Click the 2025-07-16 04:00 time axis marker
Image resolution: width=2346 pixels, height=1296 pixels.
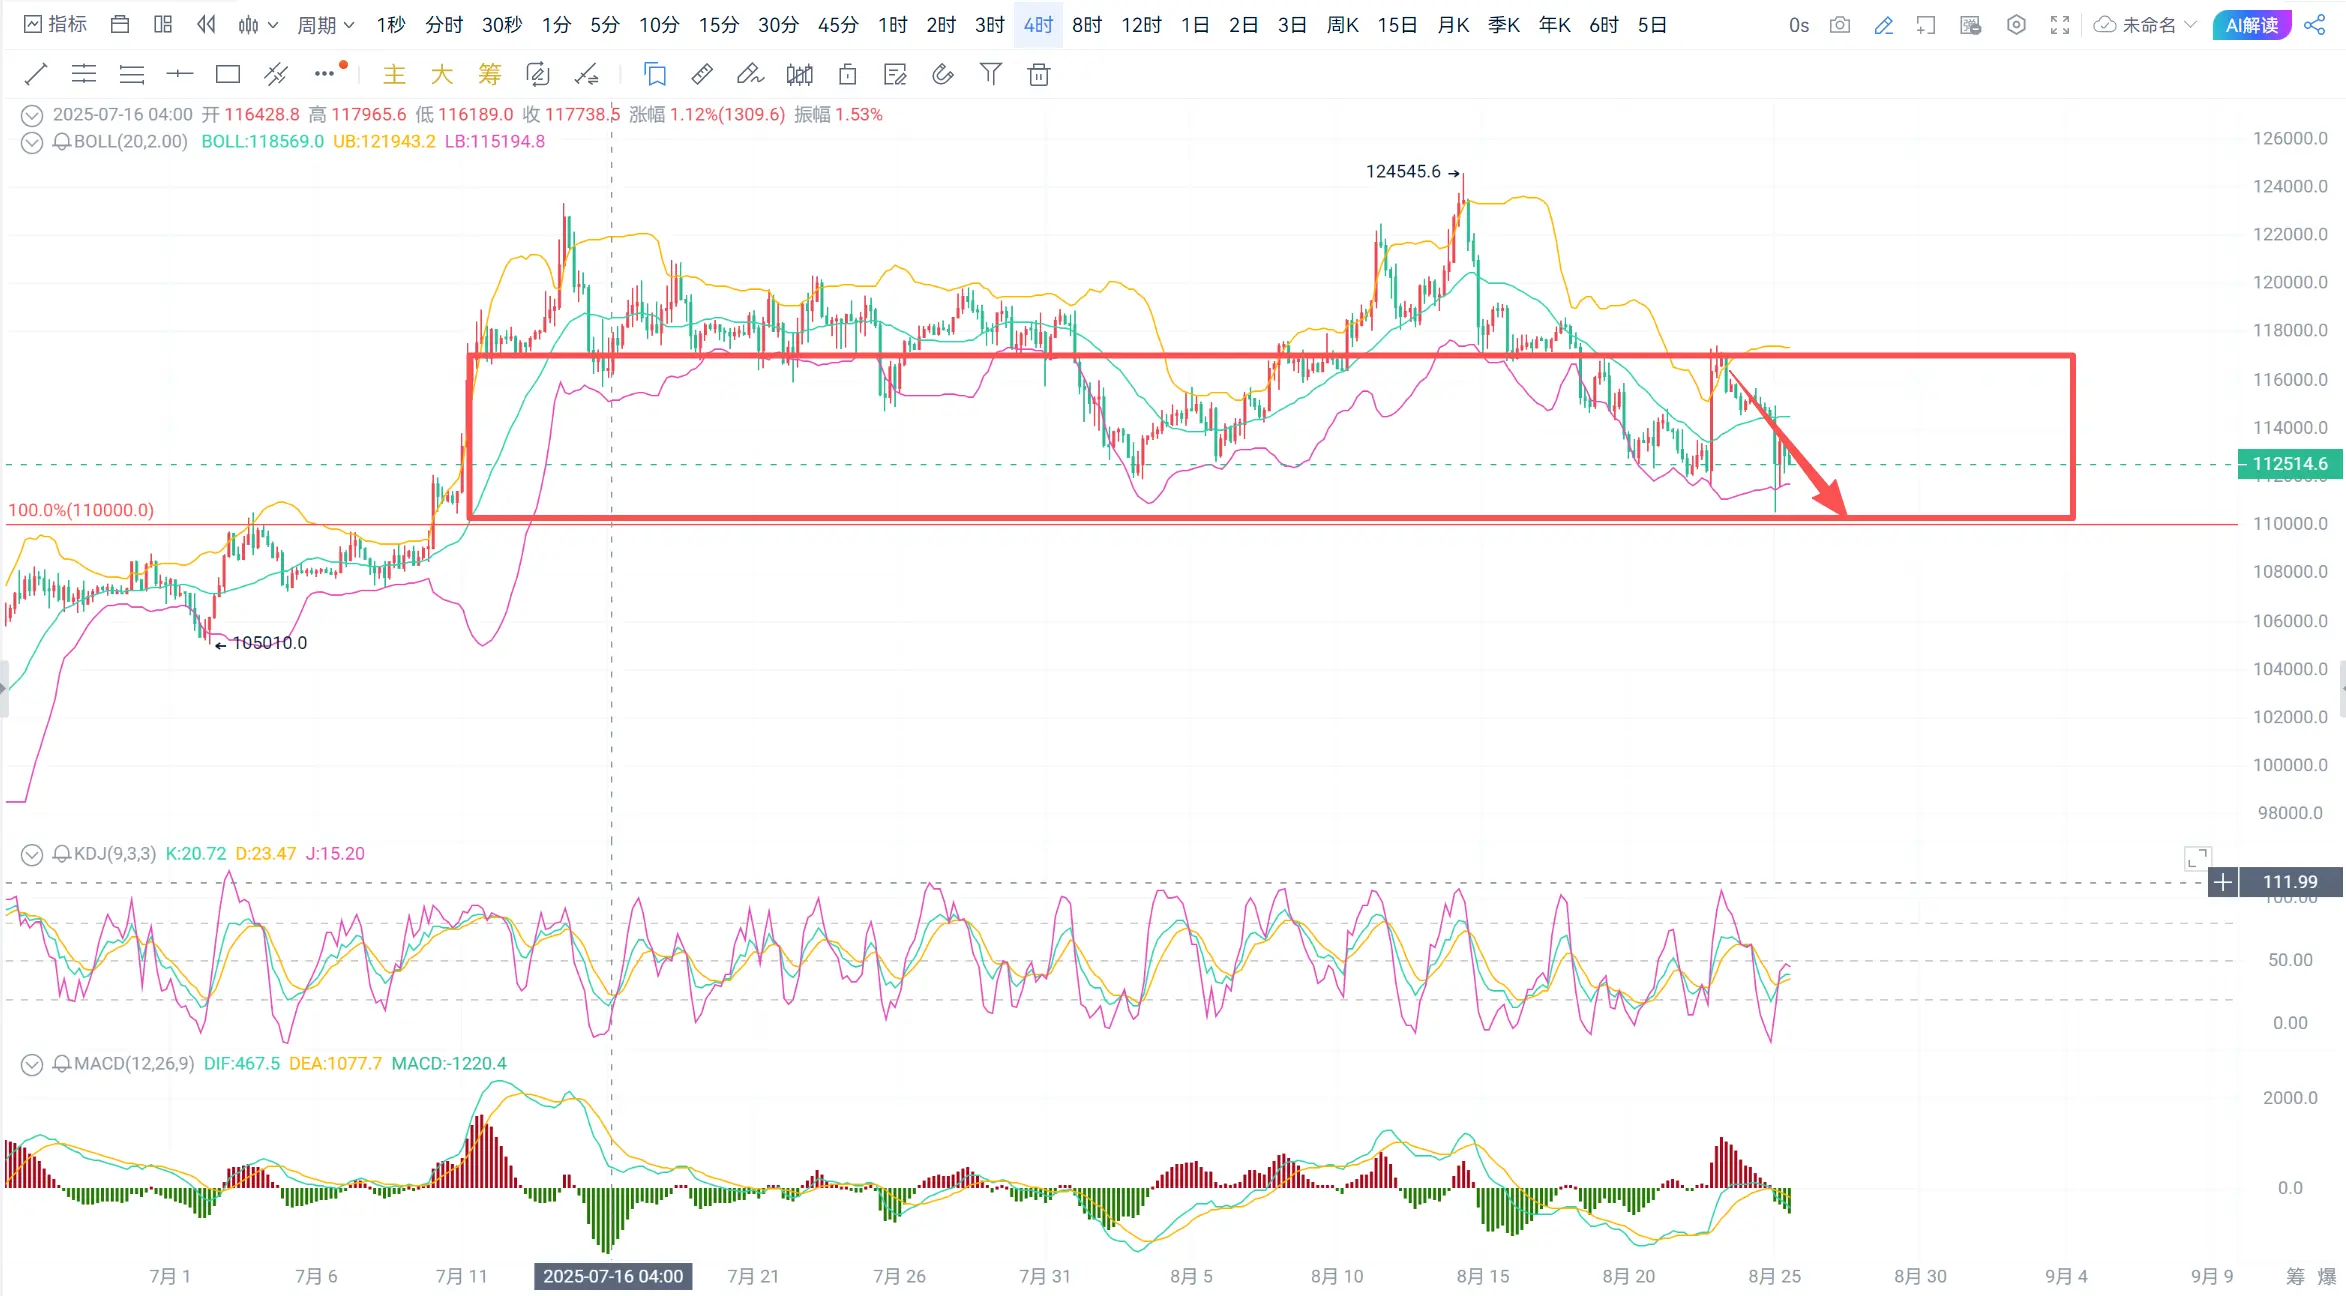point(613,1276)
